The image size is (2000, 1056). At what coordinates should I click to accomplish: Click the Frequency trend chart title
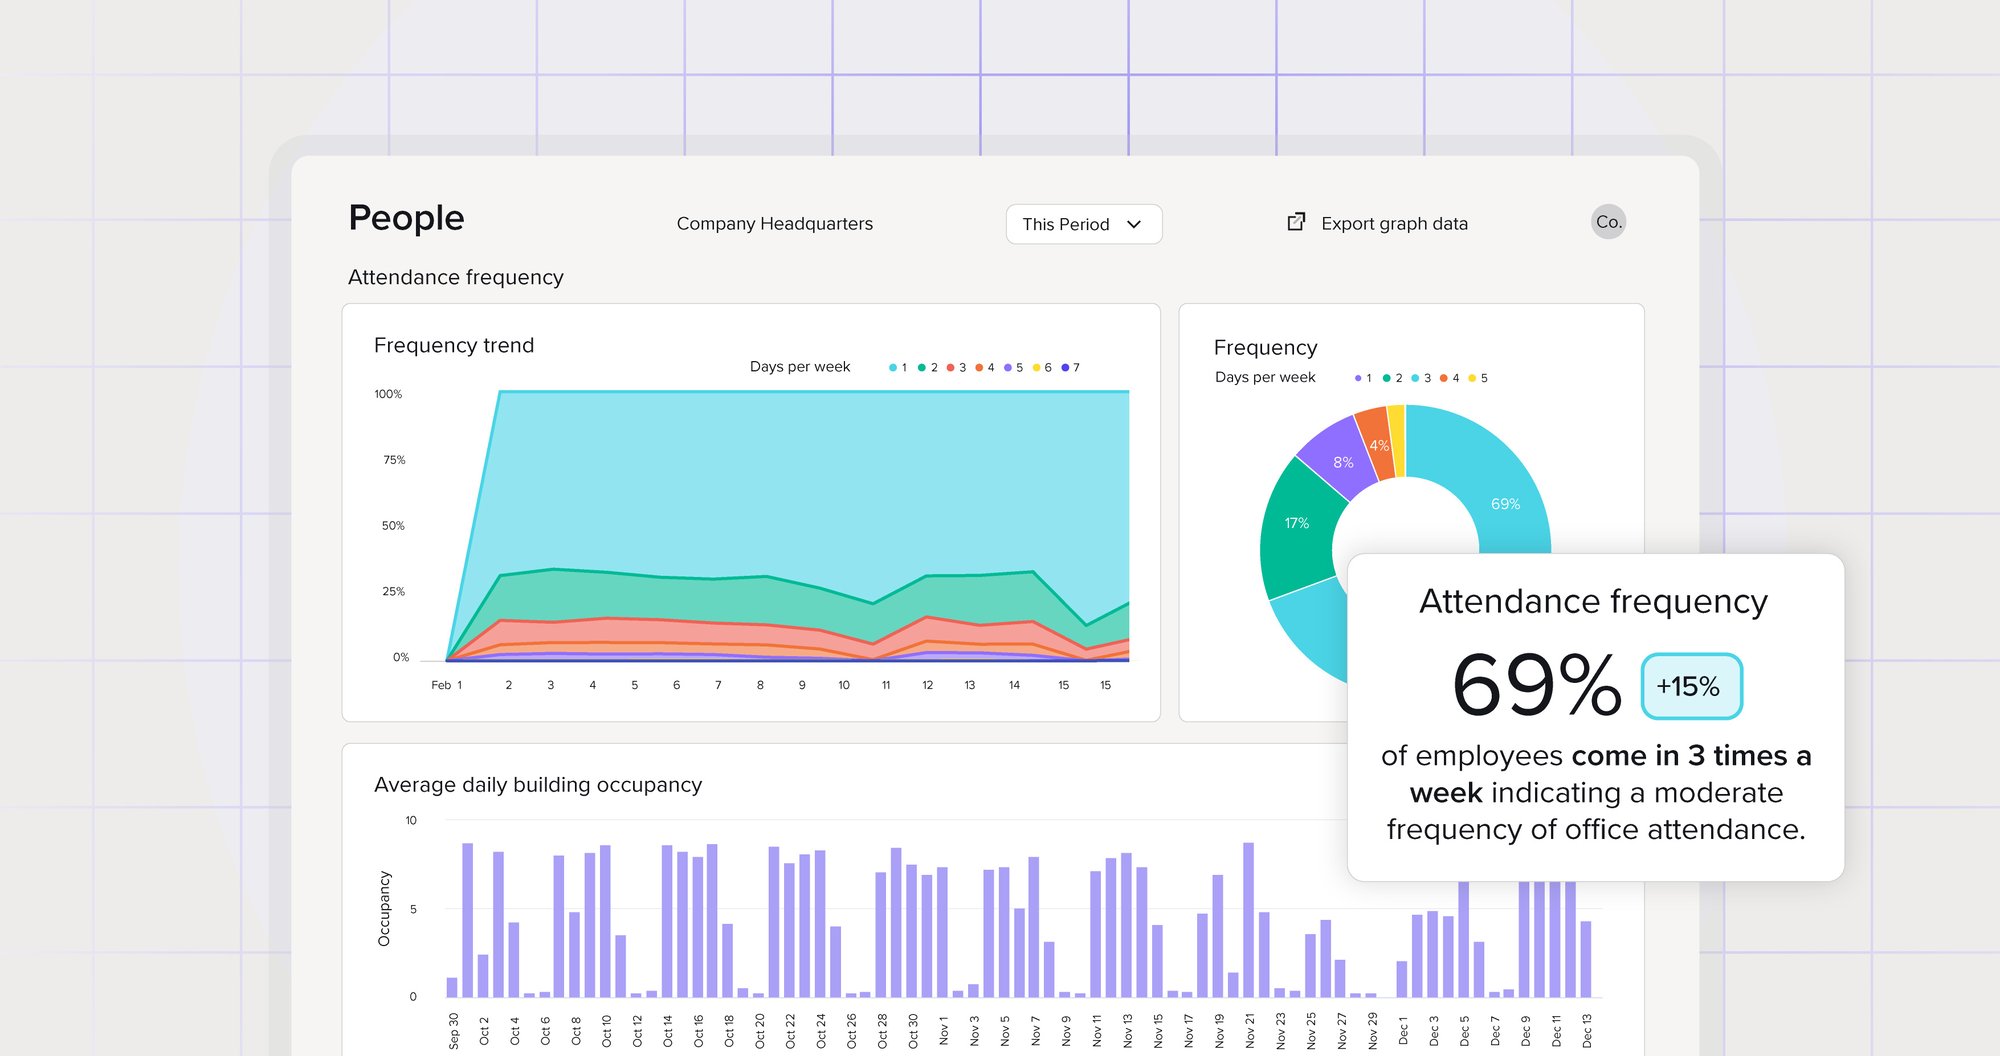point(454,345)
